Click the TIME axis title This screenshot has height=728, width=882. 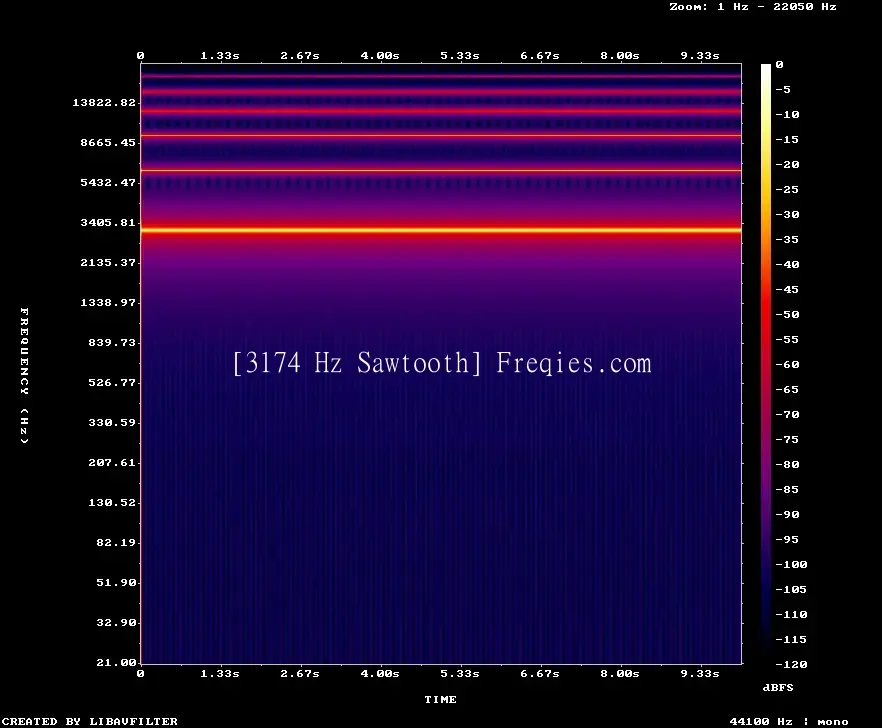(440, 699)
